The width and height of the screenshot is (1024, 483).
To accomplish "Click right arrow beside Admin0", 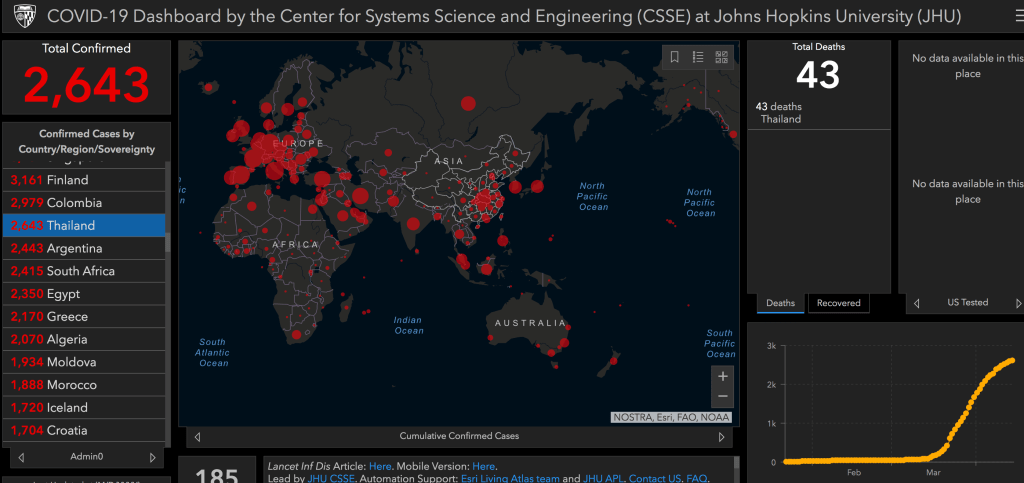I will [x=152, y=457].
